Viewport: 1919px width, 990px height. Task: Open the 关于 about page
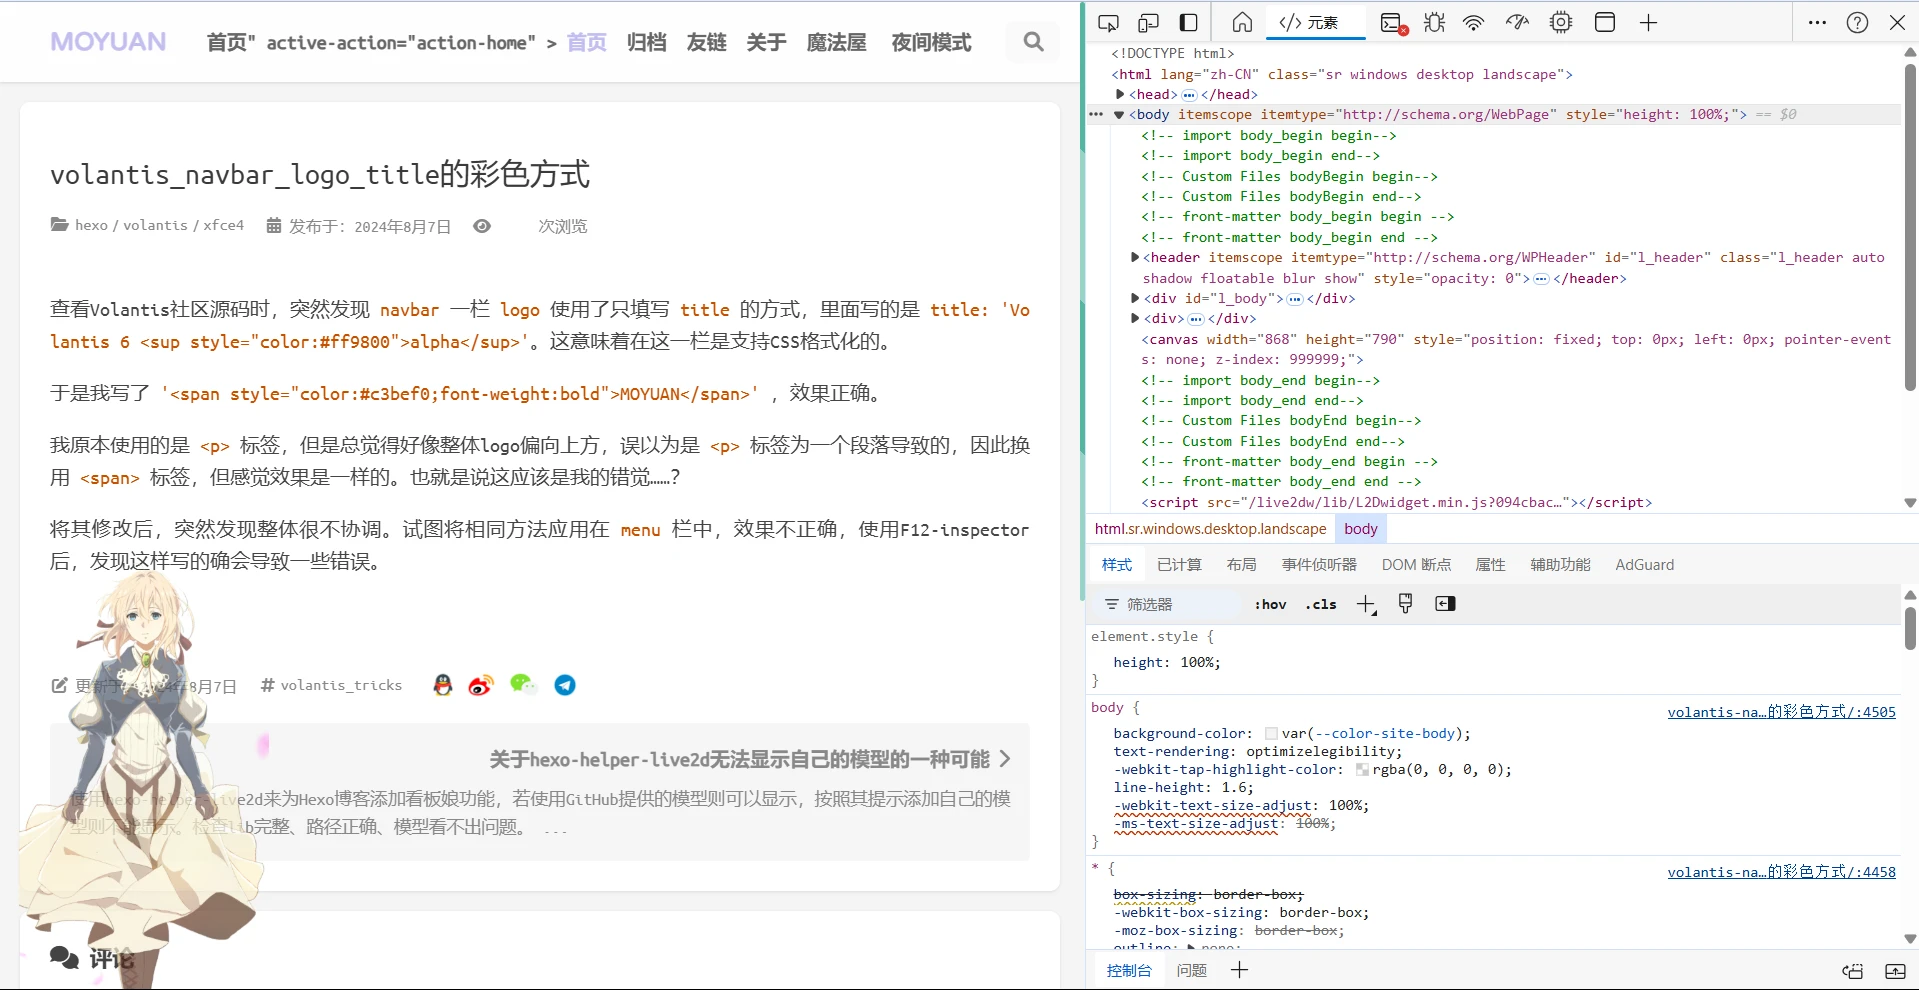tap(766, 42)
